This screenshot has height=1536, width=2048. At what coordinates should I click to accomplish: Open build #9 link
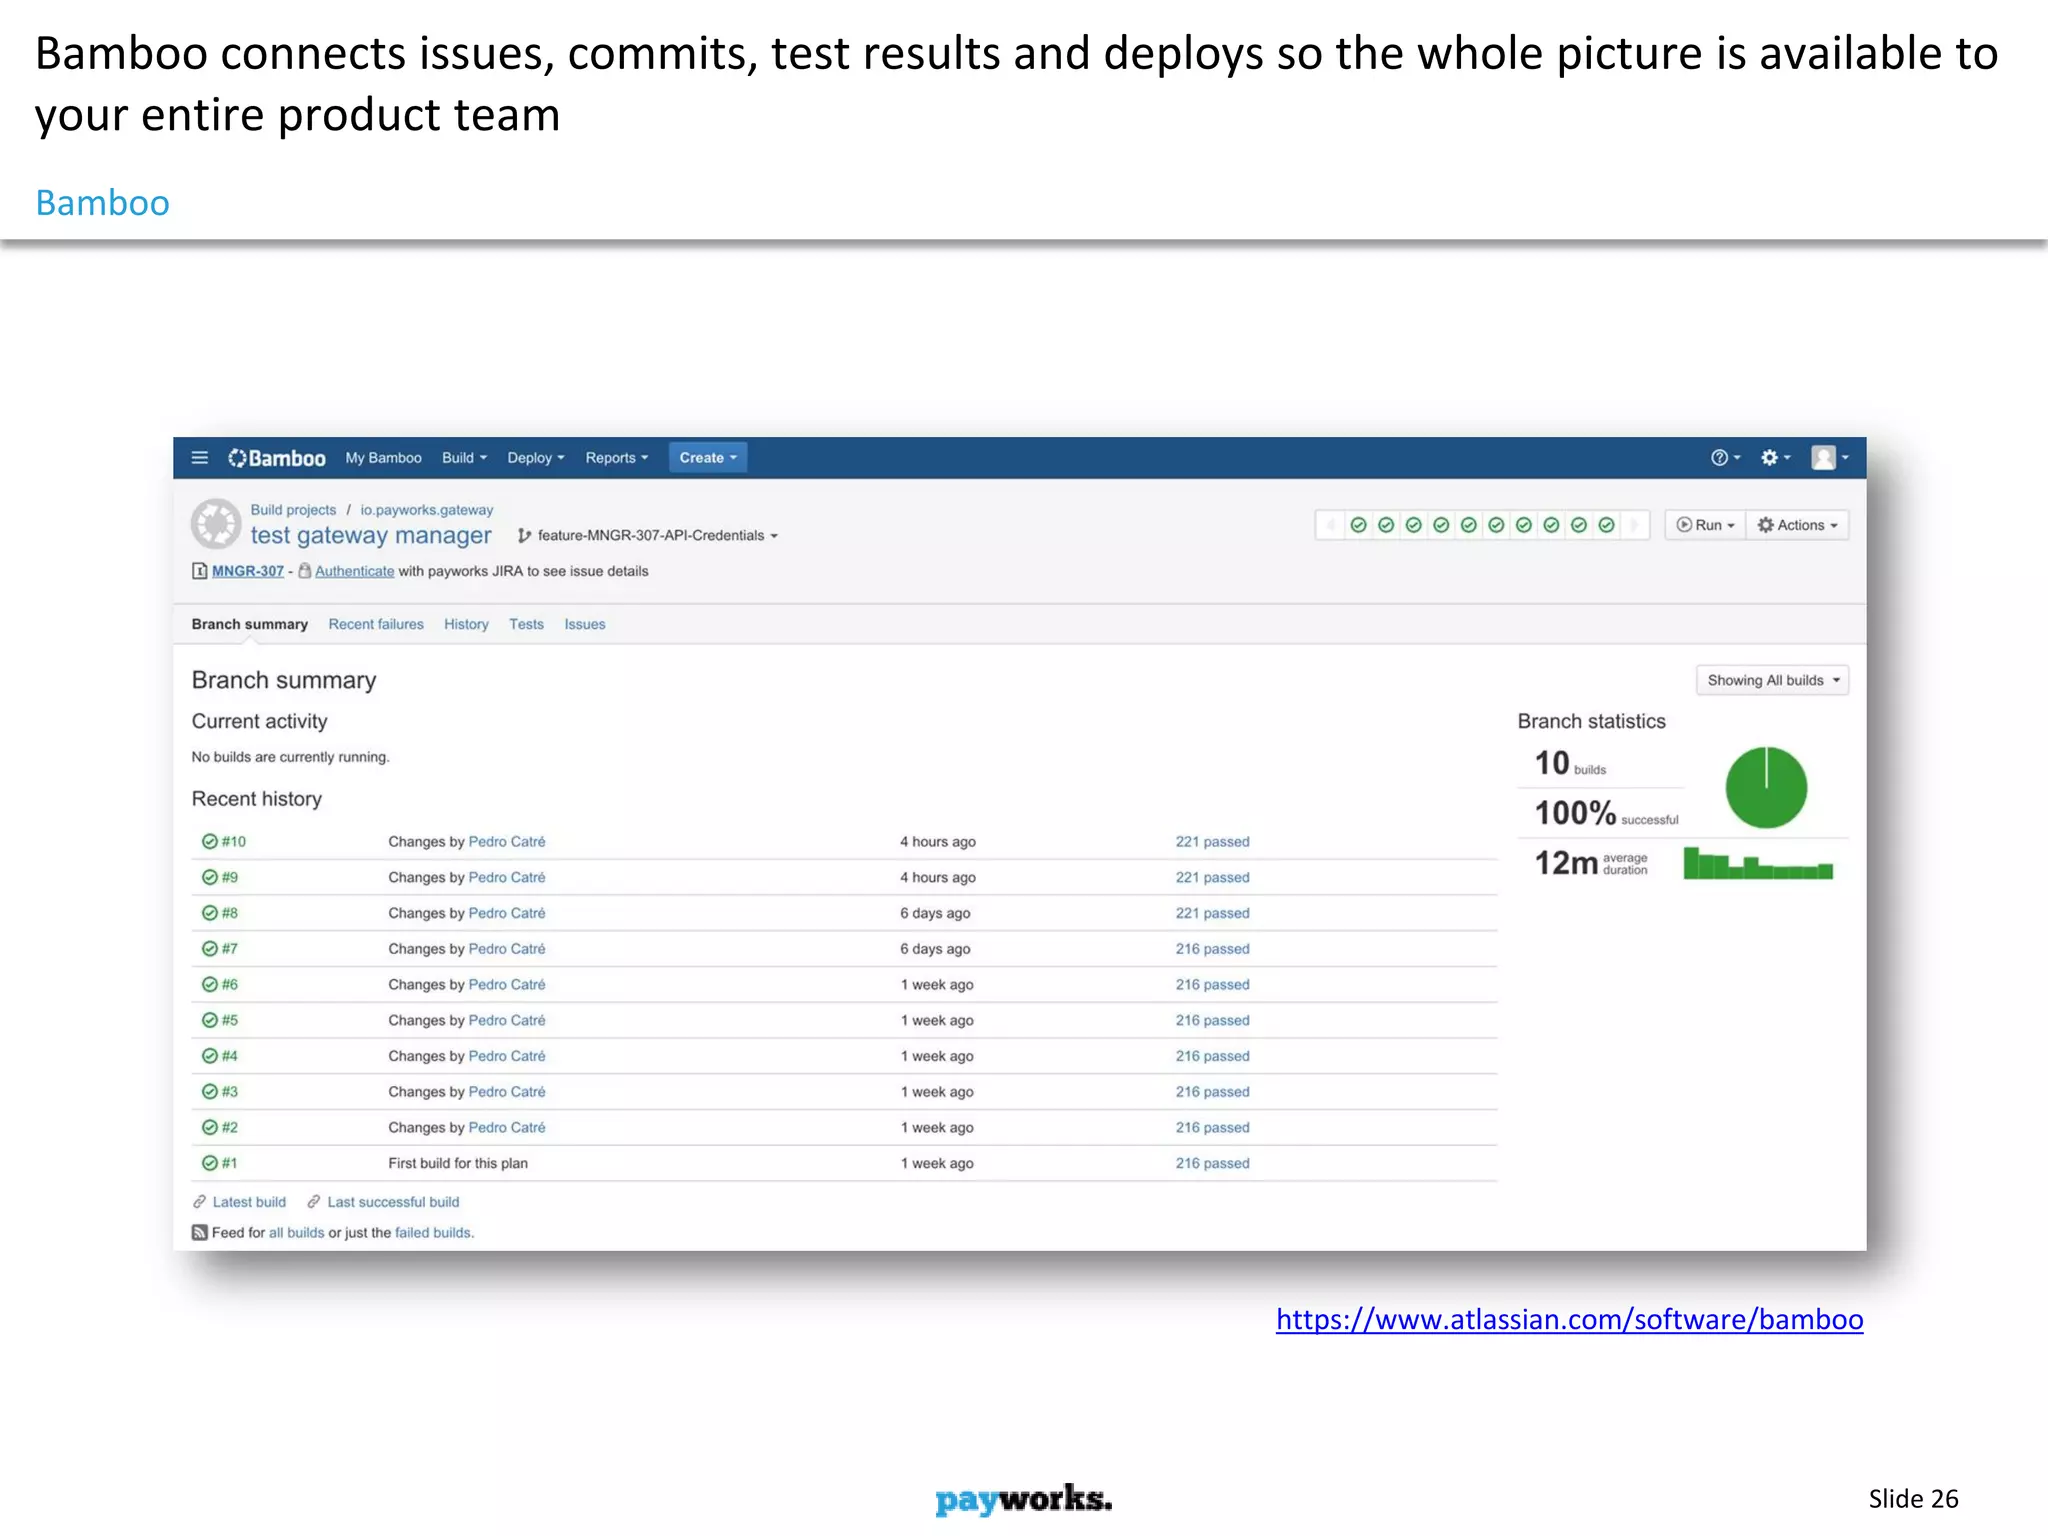pyautogui.click(x=230, y=878)
